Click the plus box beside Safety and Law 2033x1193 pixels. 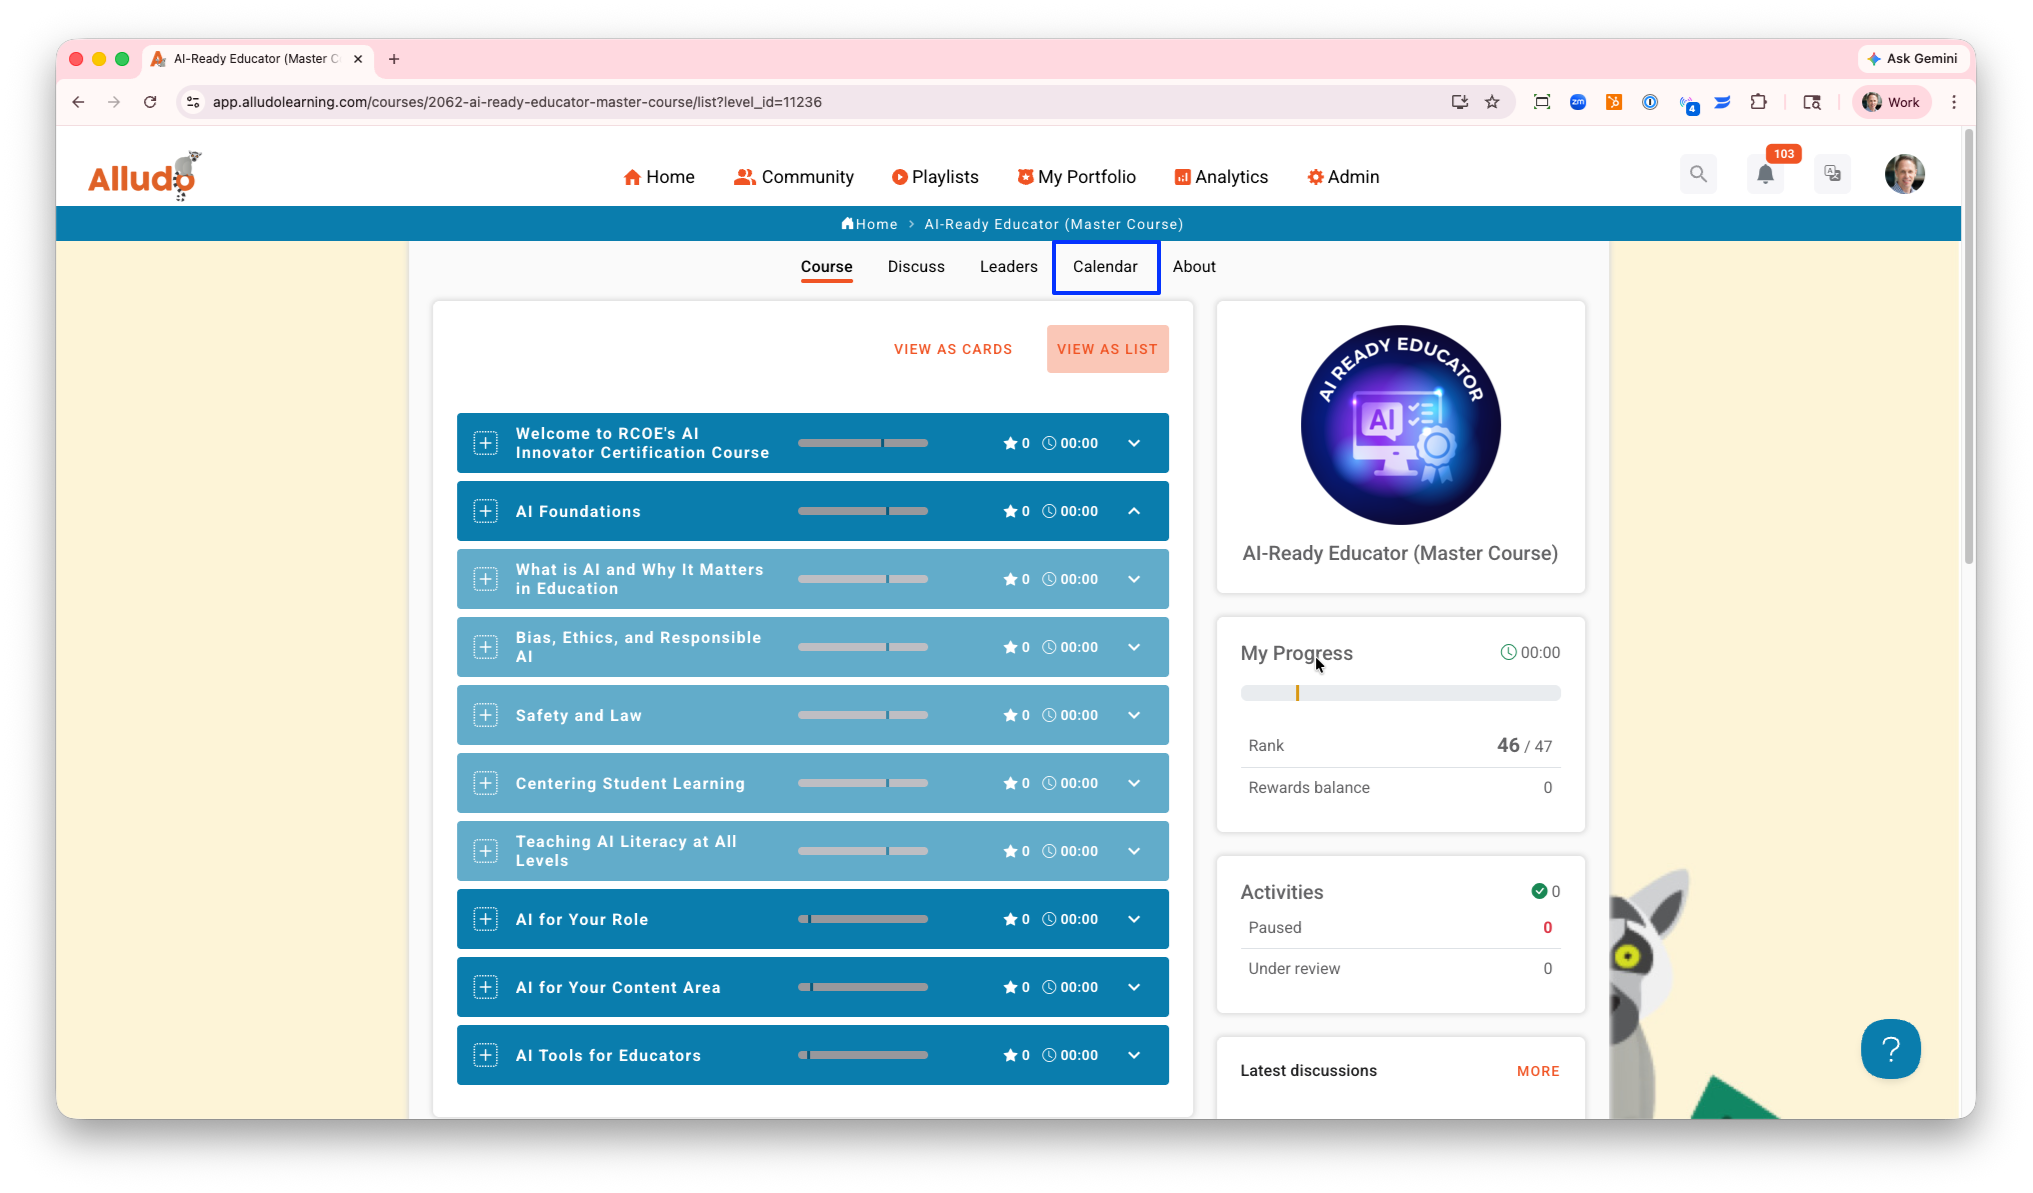(x=485, y=715)
